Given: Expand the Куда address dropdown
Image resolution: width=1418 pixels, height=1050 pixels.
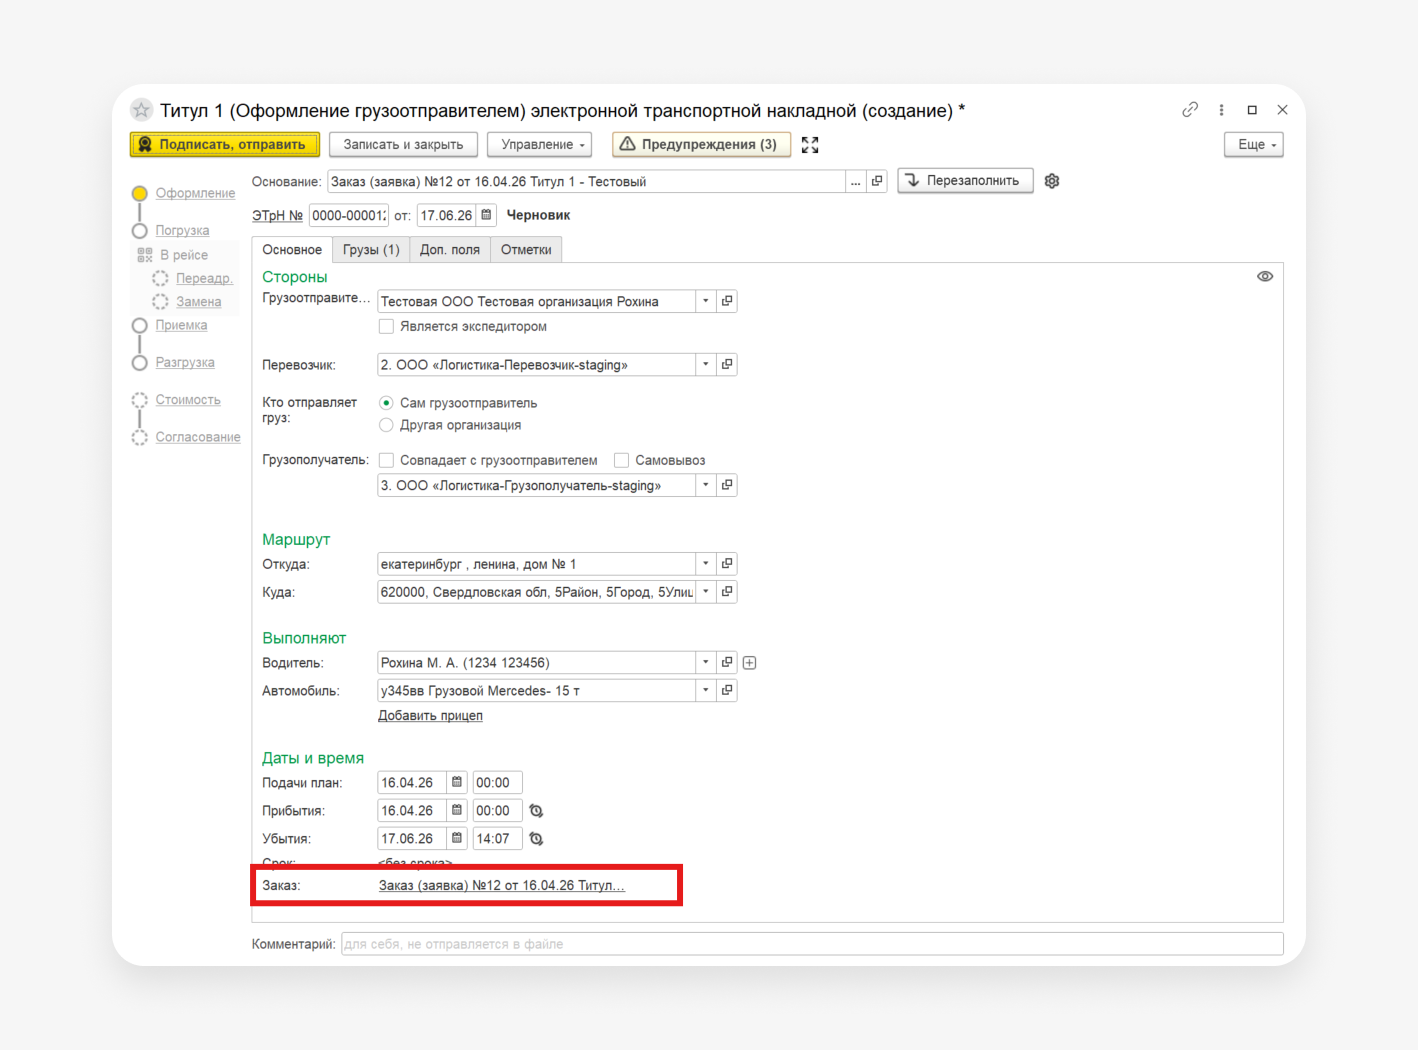Looking at the screenshot, I should 706,592.
